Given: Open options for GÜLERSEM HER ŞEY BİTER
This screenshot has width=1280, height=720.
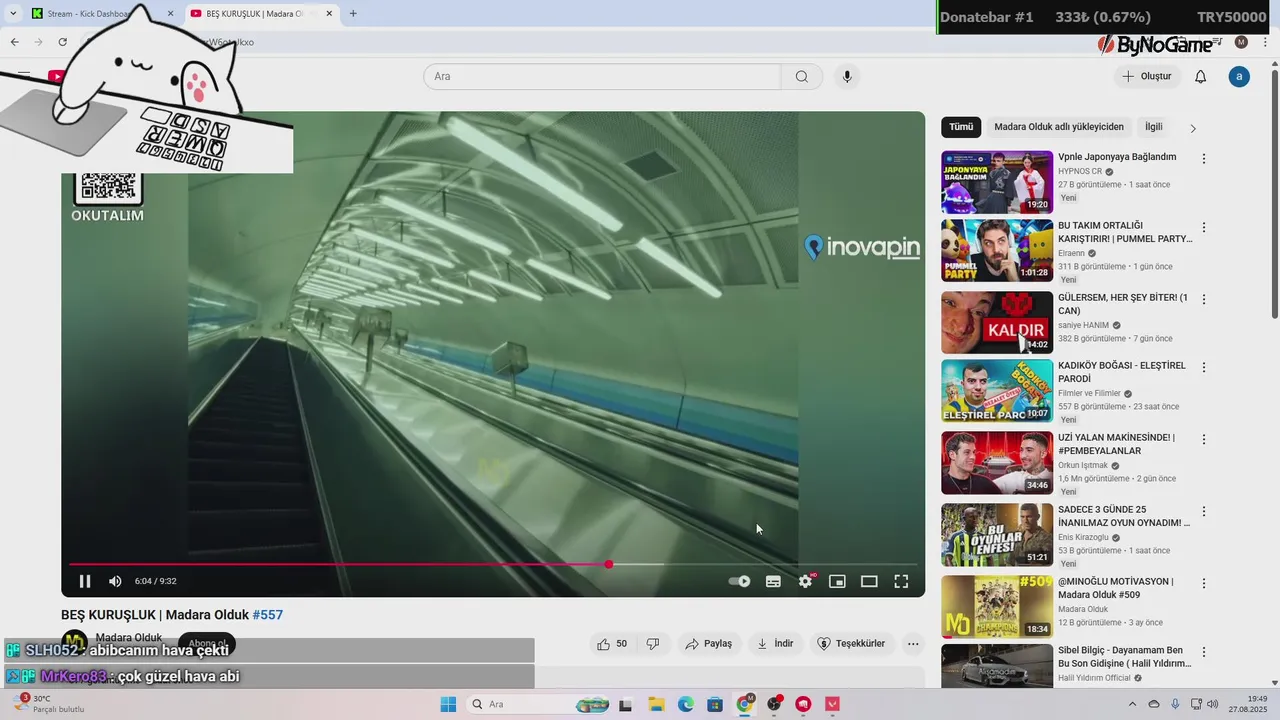Looking at the screenshot, I should [1204, 299].
